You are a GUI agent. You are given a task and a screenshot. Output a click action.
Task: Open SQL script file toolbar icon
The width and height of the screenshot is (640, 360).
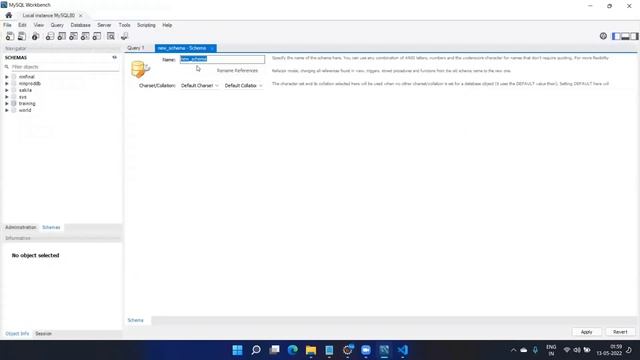click(x=22, y=36)
